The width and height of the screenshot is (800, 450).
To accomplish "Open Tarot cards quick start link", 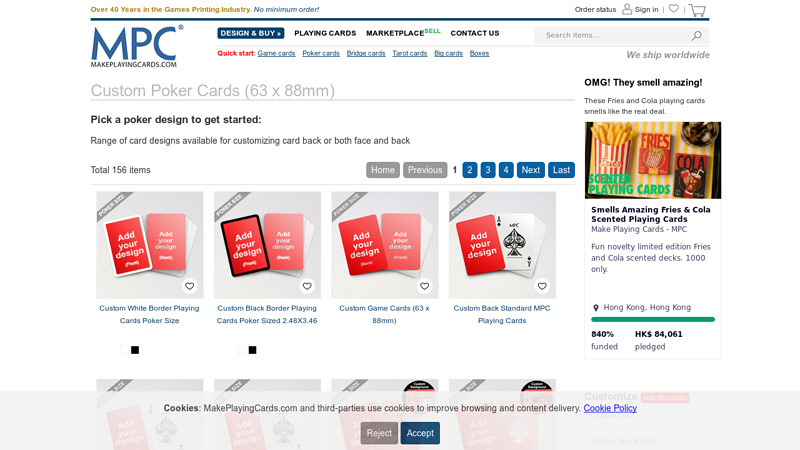I will coord(410,53).
